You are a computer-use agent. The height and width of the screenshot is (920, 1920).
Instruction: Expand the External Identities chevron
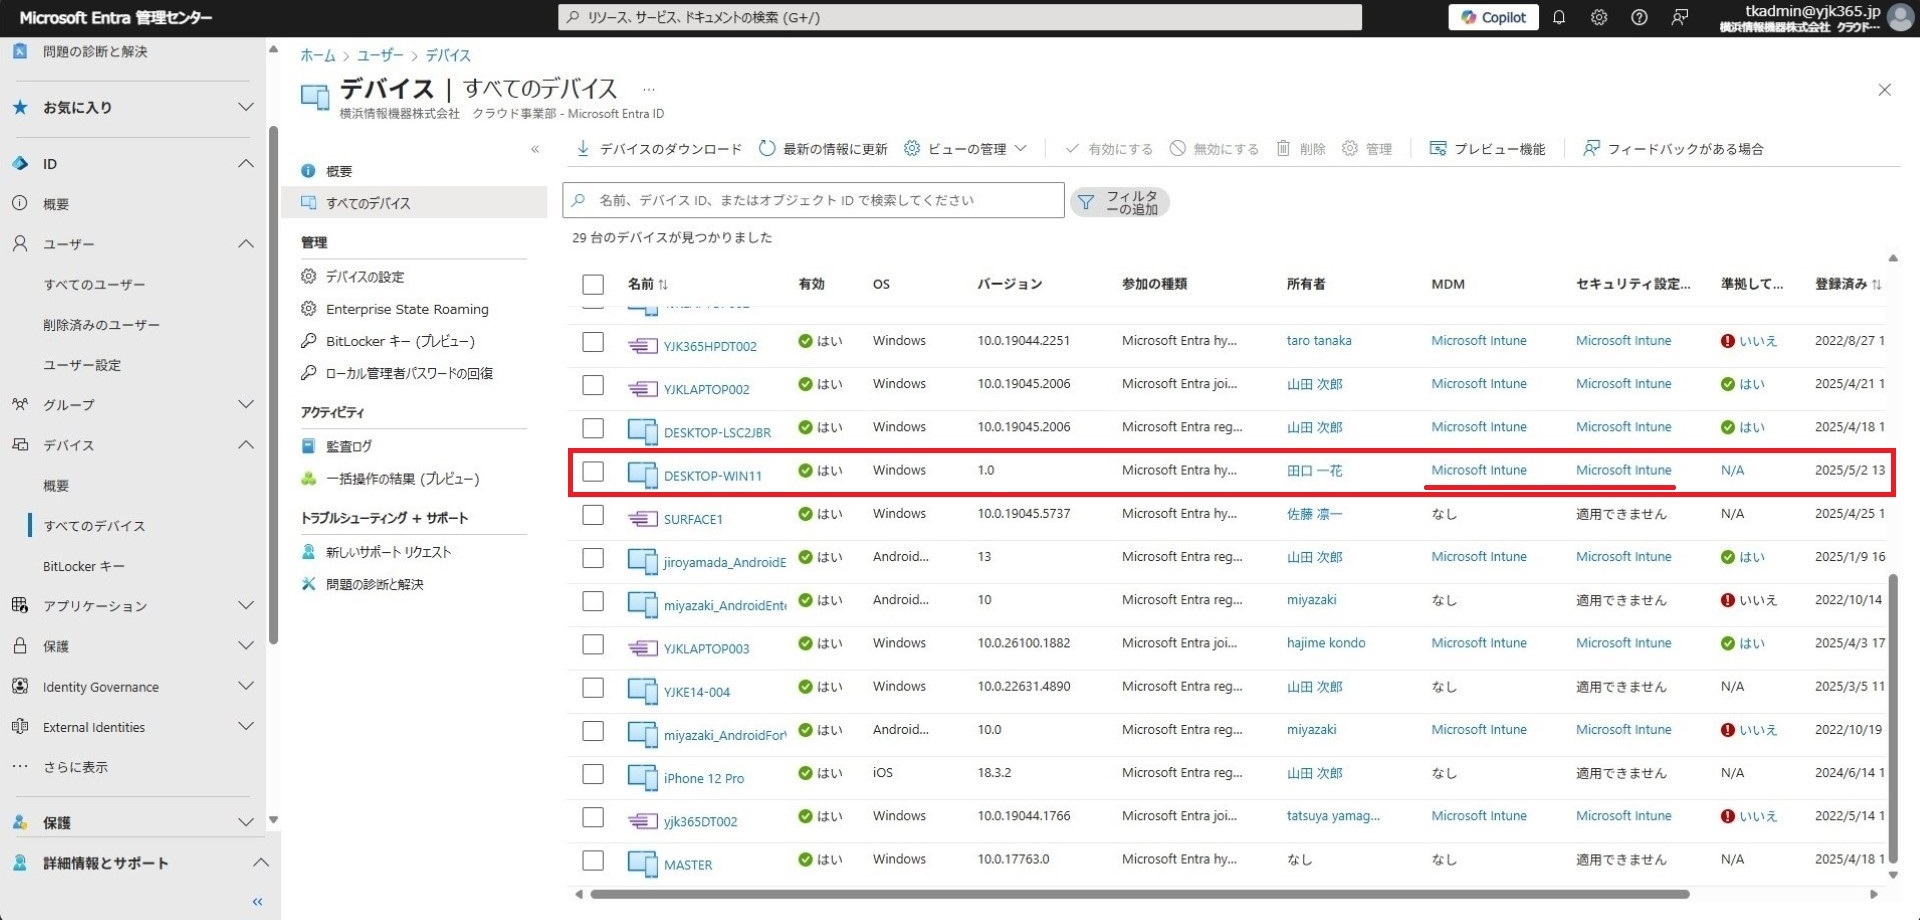point(246,726)
